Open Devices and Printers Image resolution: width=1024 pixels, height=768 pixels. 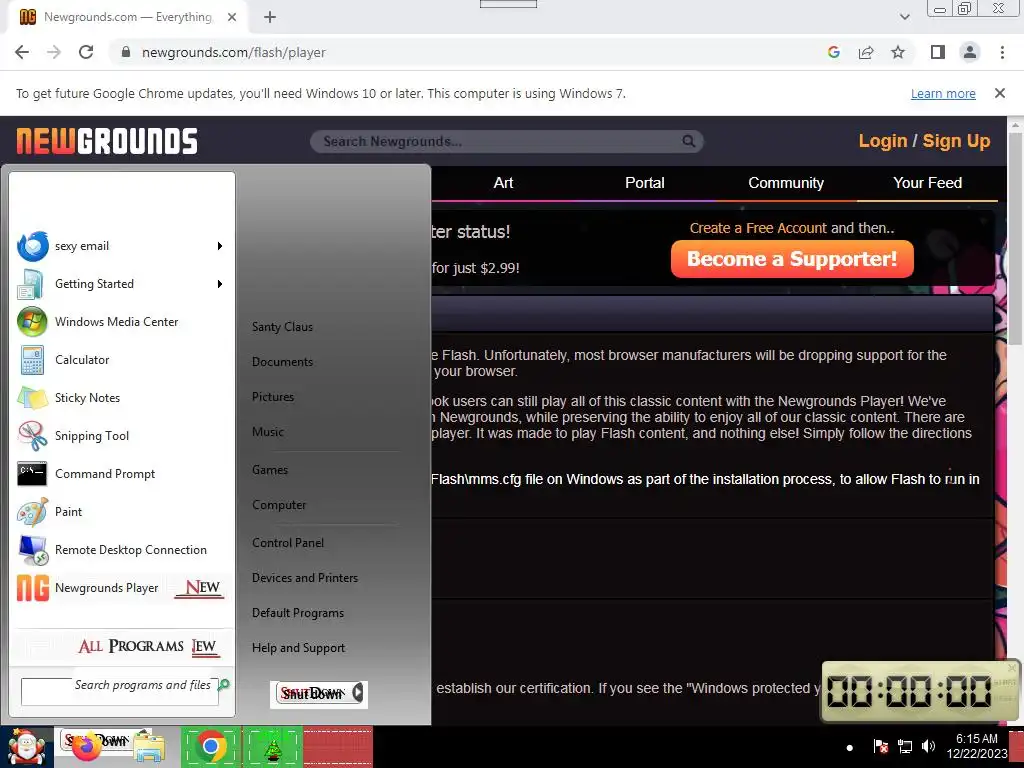coord(305,578)
